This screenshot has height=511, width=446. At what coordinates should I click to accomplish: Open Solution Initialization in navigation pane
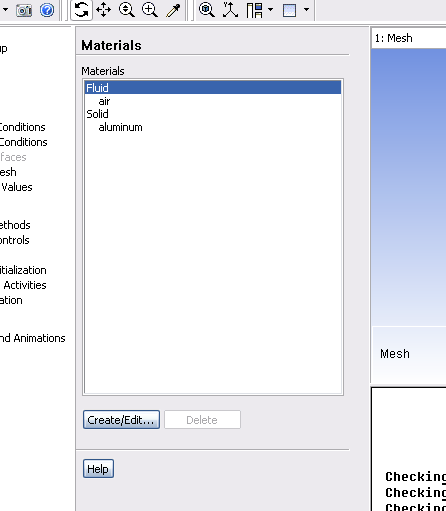coord(23,270)
